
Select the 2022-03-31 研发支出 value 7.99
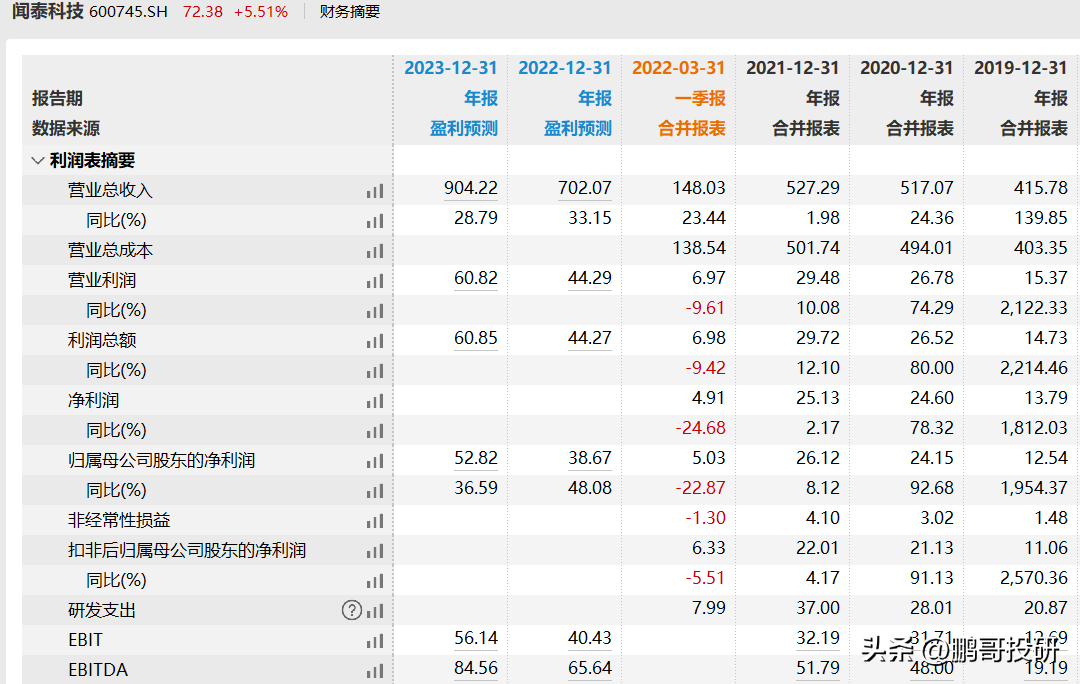pyautogui.click(x=709, y=608)
